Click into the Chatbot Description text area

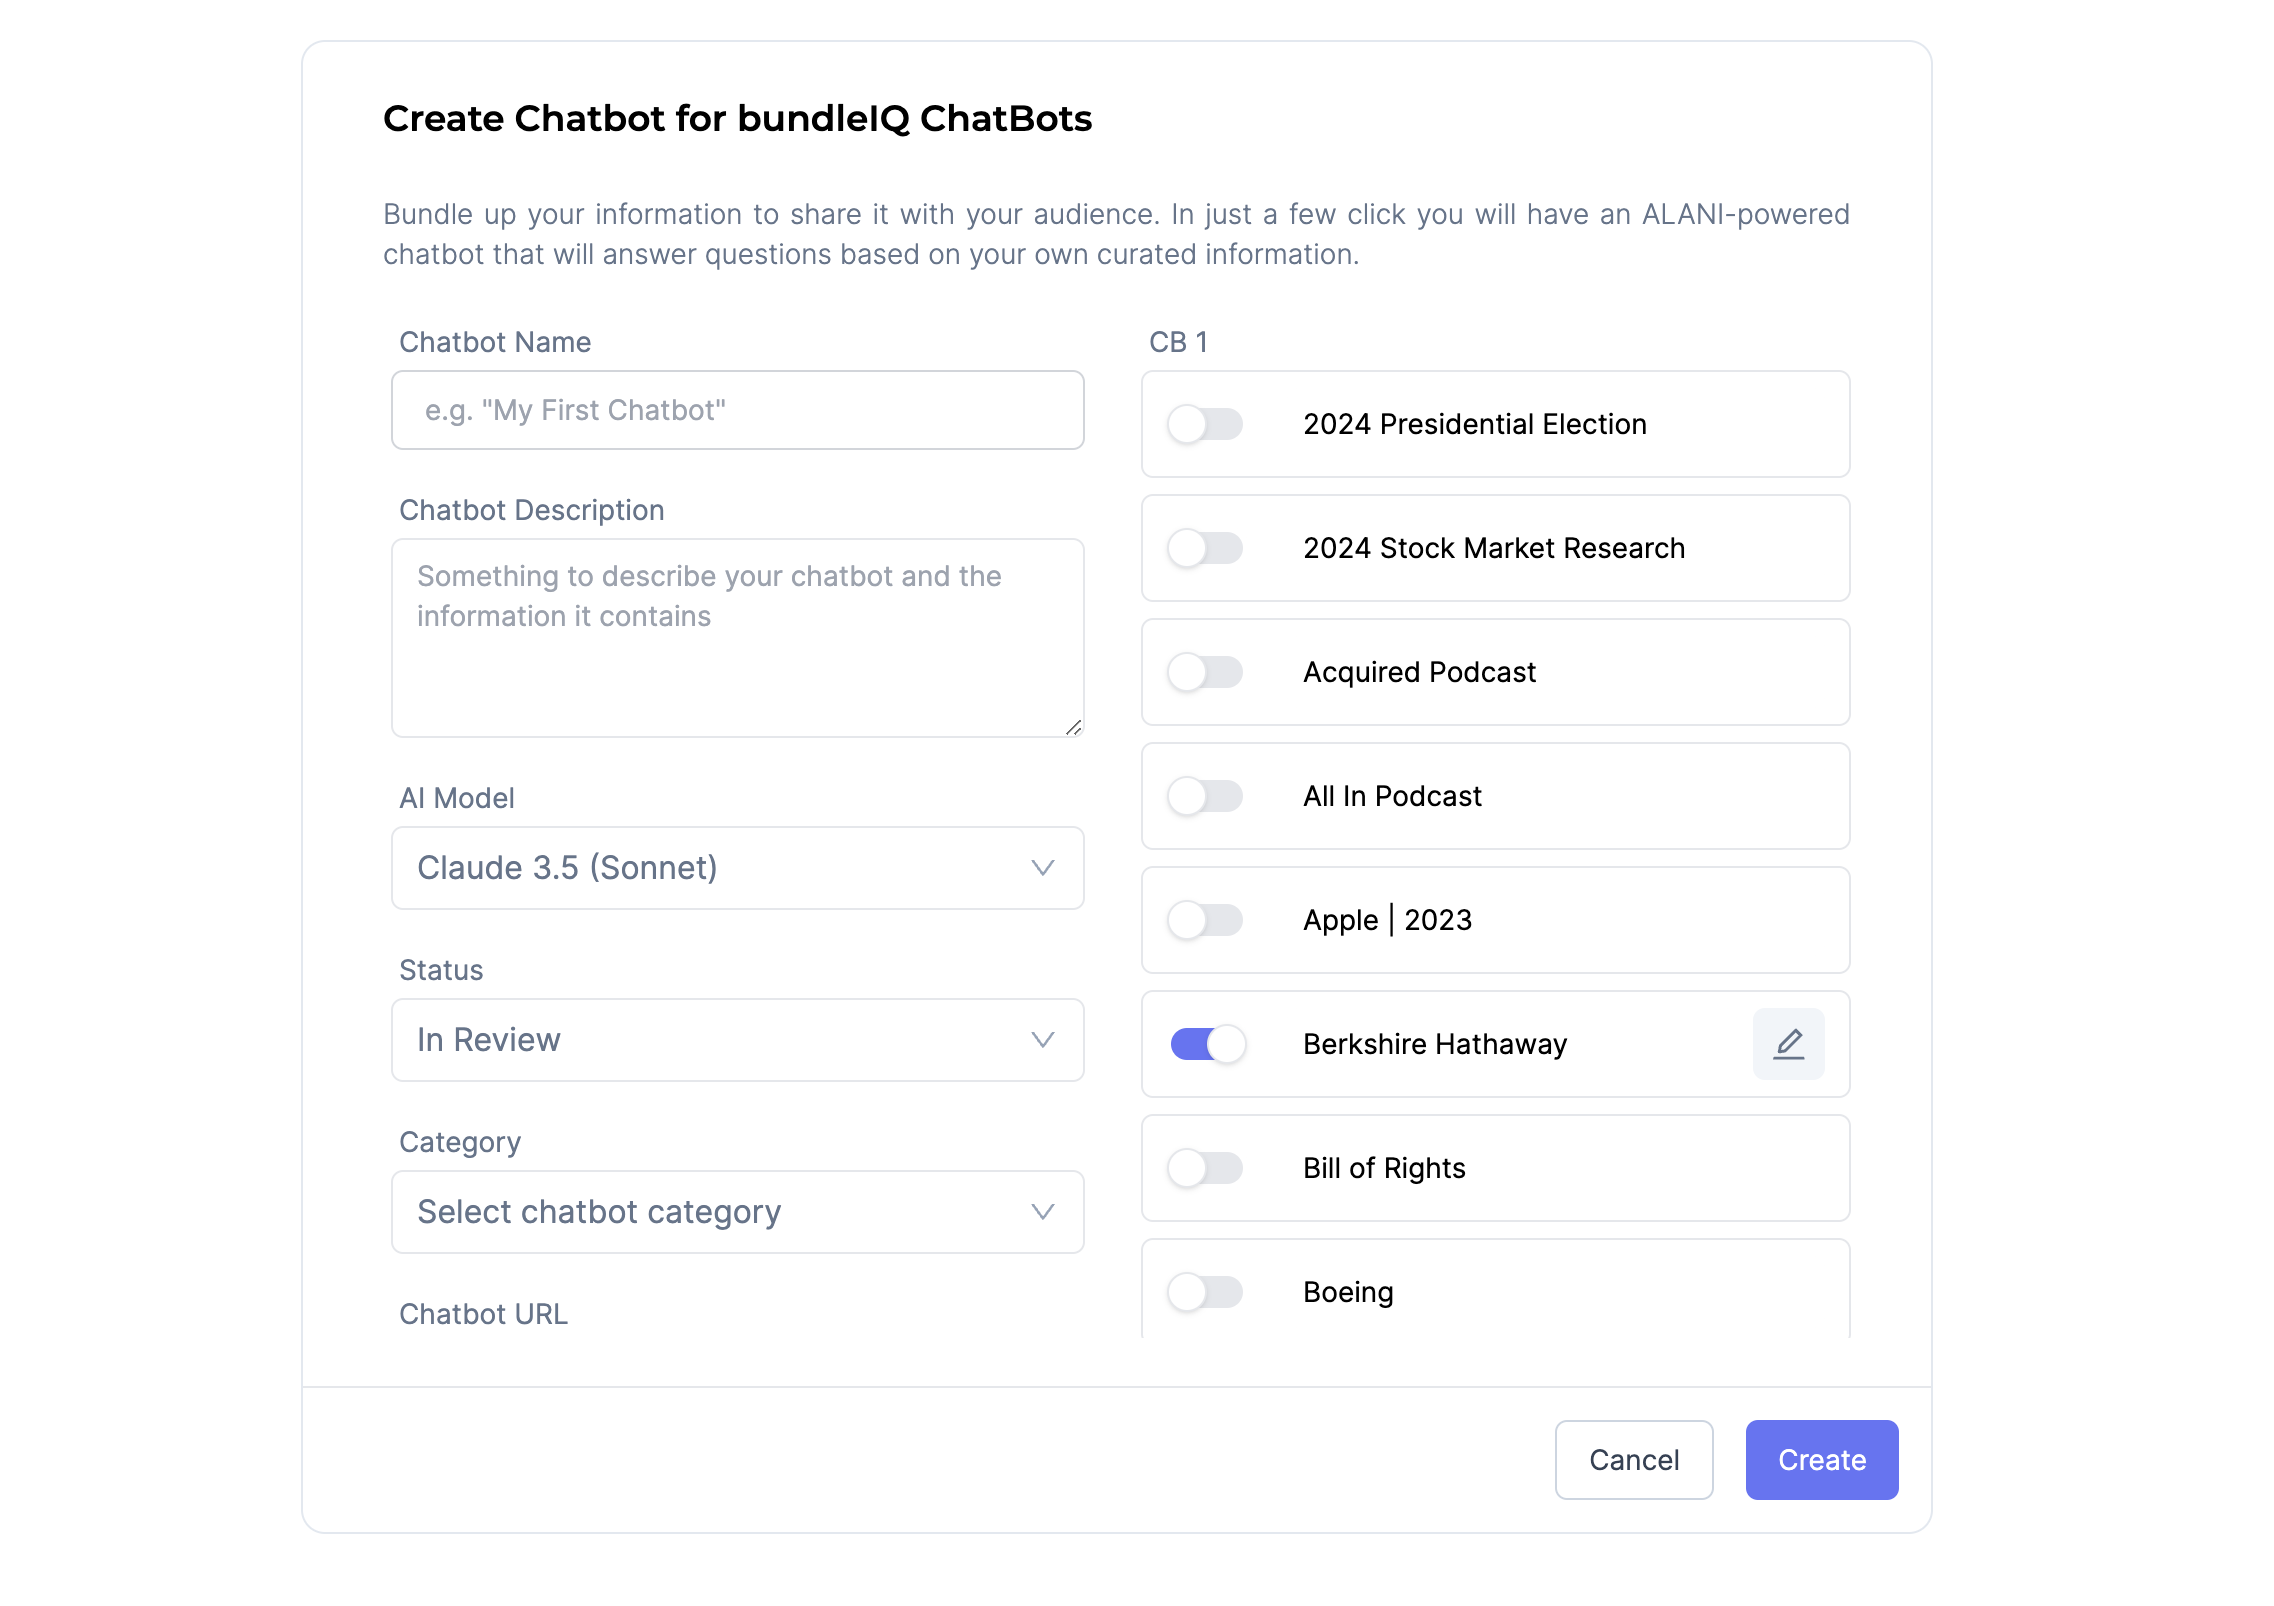[x=737, y=638]
